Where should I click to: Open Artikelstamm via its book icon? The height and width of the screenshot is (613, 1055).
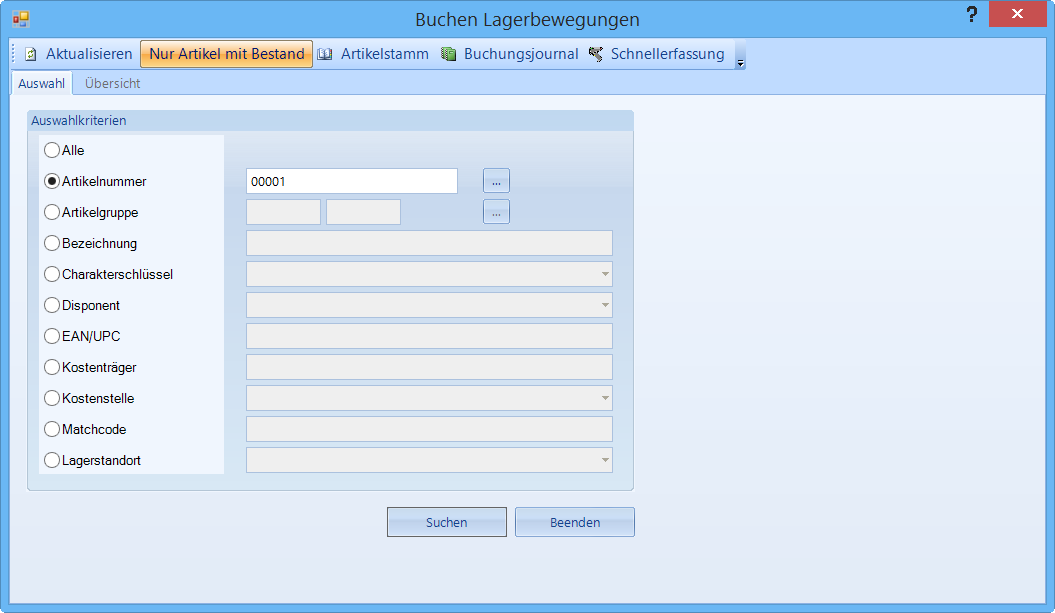click(325, 54)
